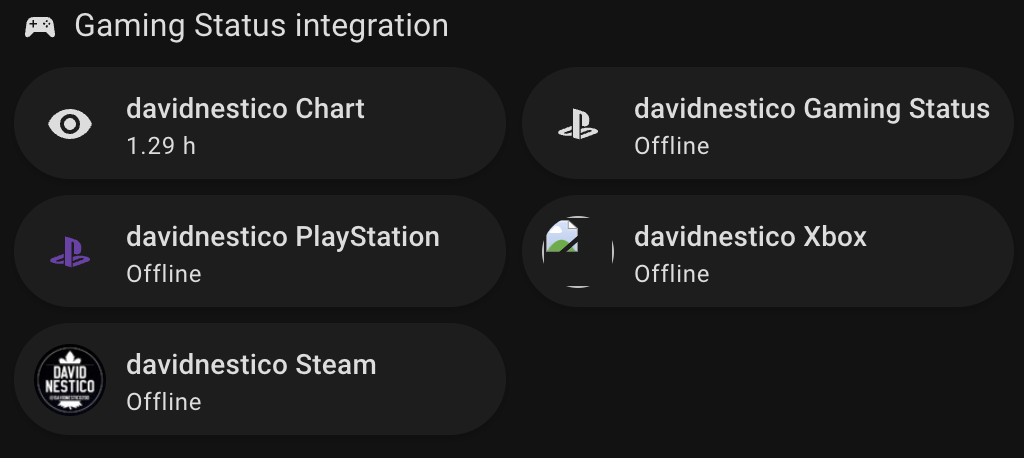Click the gamepad icon beside Gaming Status heading
The width and height of the screenshot is (1024, 458).
click(x=40, y=27)
